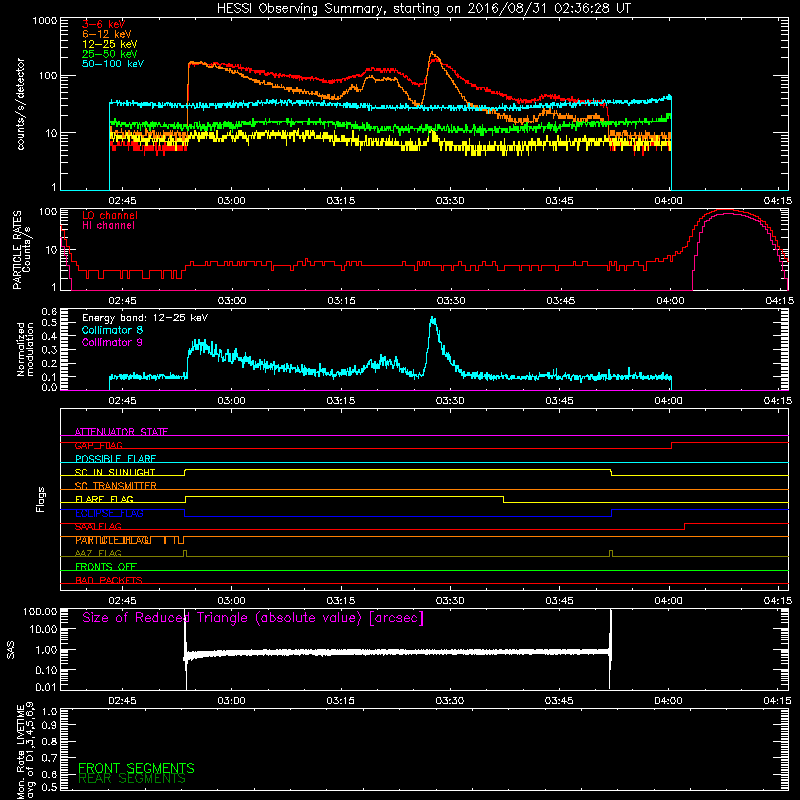This screenshot has width=800, height=800.
Task: Click the 03:00 tick under count-rate panel
Action: point(231,201)
